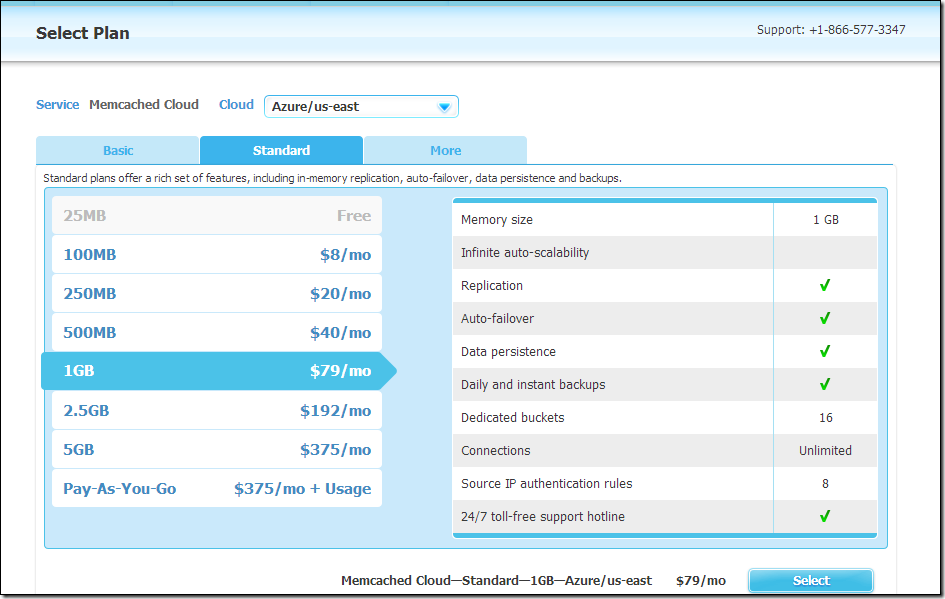Select the 1GB $79/mo plan row
The image size is (945, 599).
pyautogui.click(x=217, y=371)
